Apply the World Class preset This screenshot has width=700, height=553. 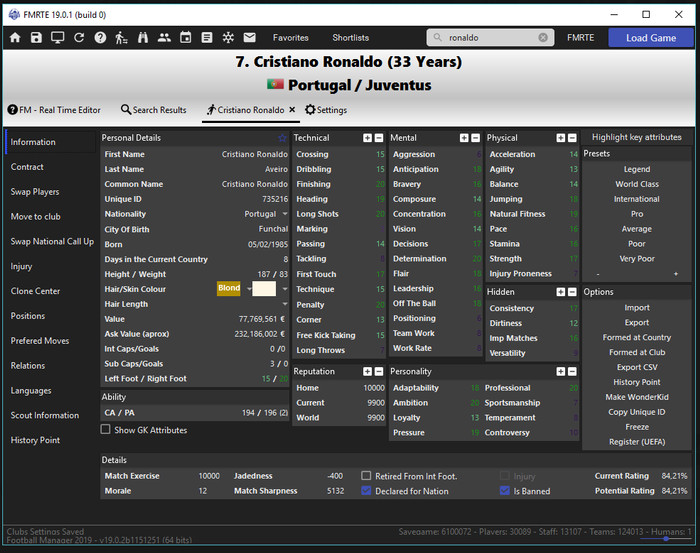coord(637,184)
